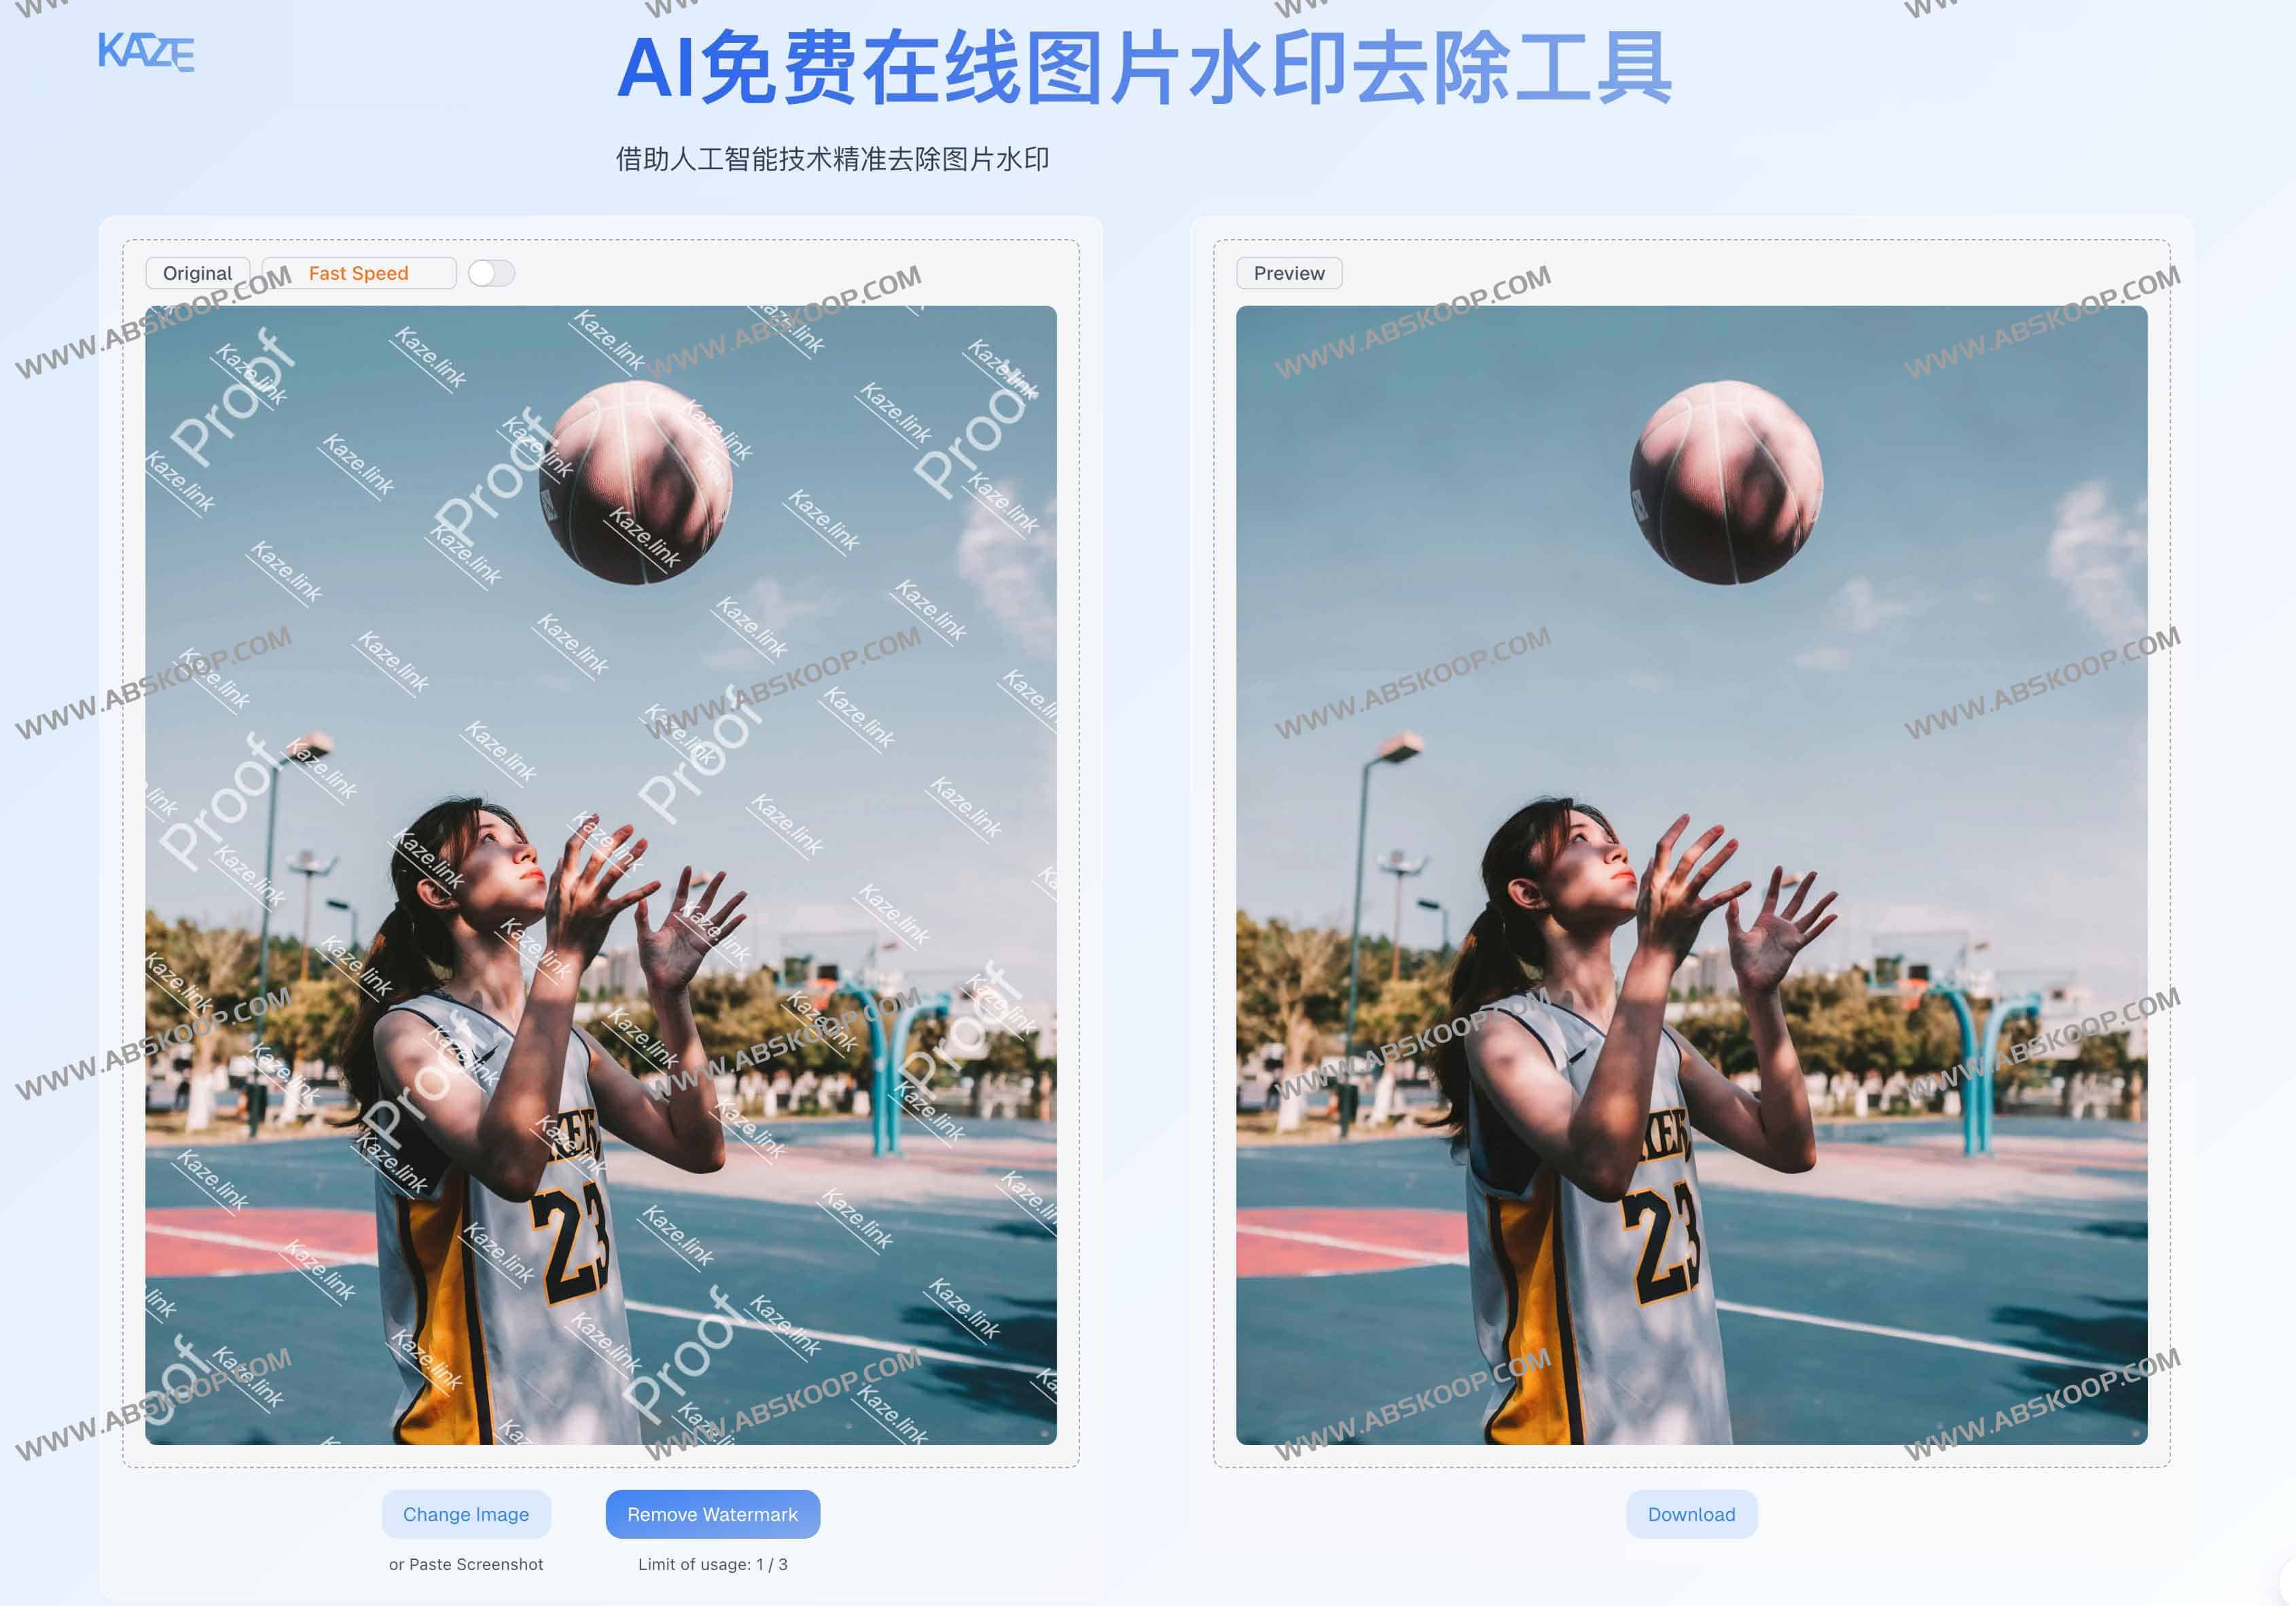Click the watermark removal AI icon
This screenshot has height=1606, width=2296.
point(145,47)
